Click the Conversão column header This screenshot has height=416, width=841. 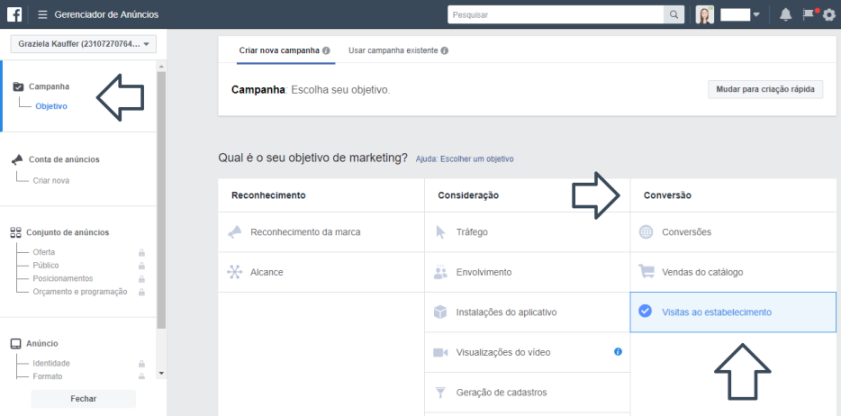click(x=667, y=195)
